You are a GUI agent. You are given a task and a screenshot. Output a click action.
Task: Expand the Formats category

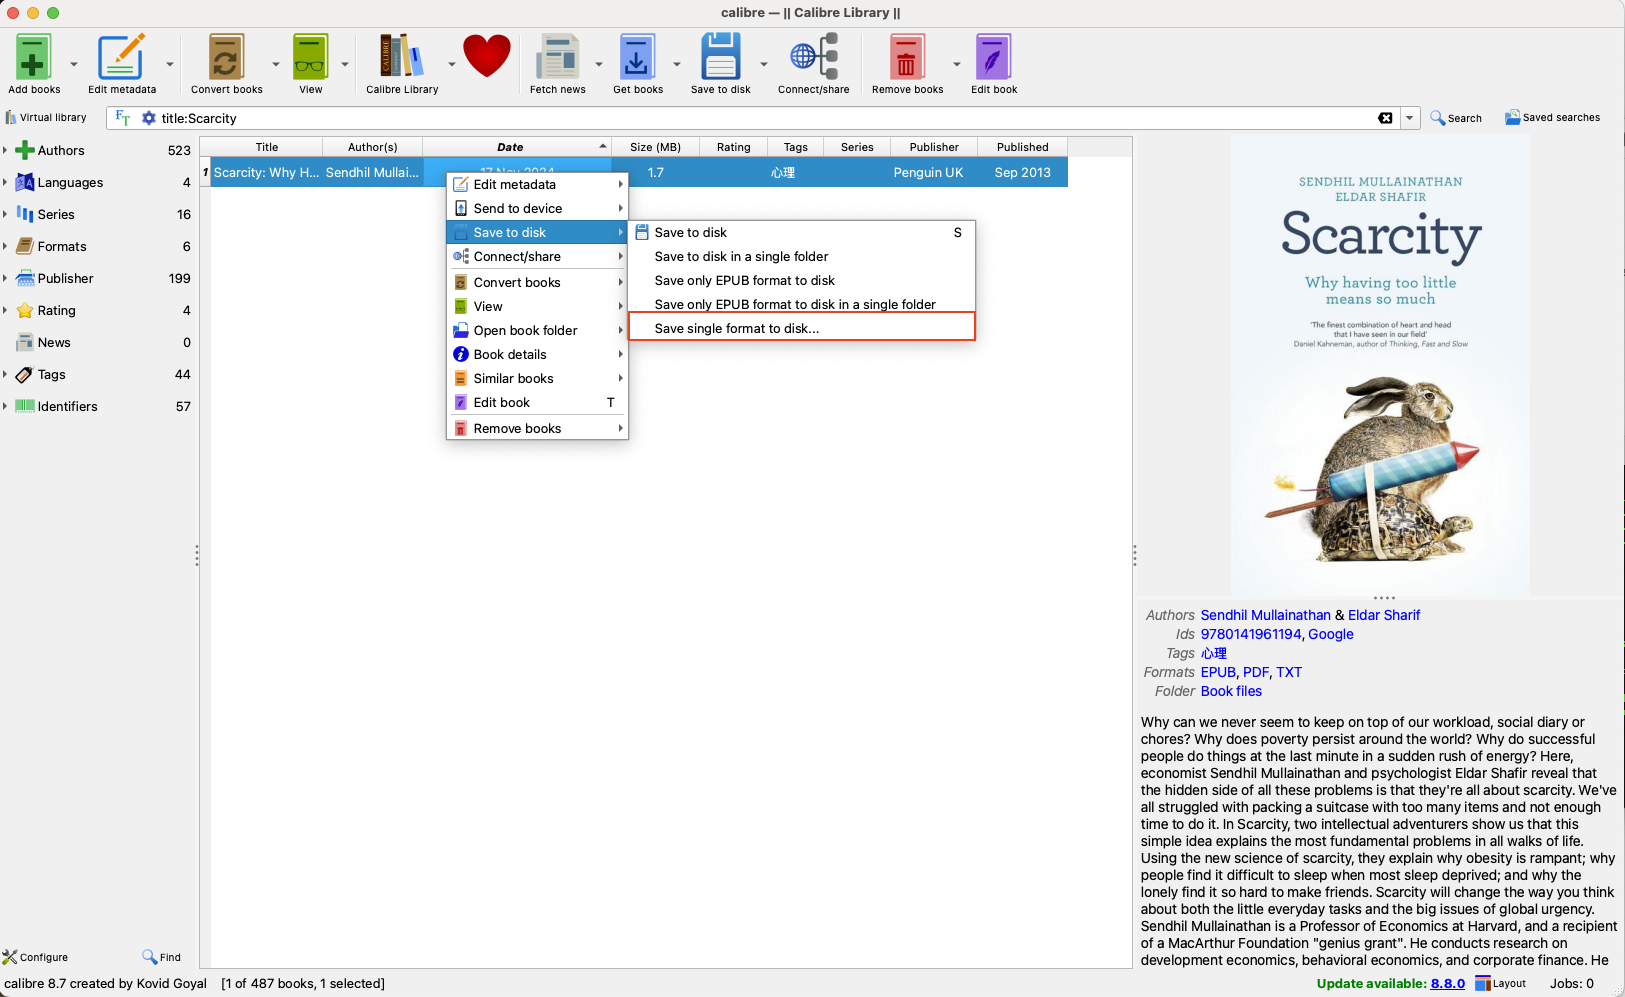coord(5,246)
